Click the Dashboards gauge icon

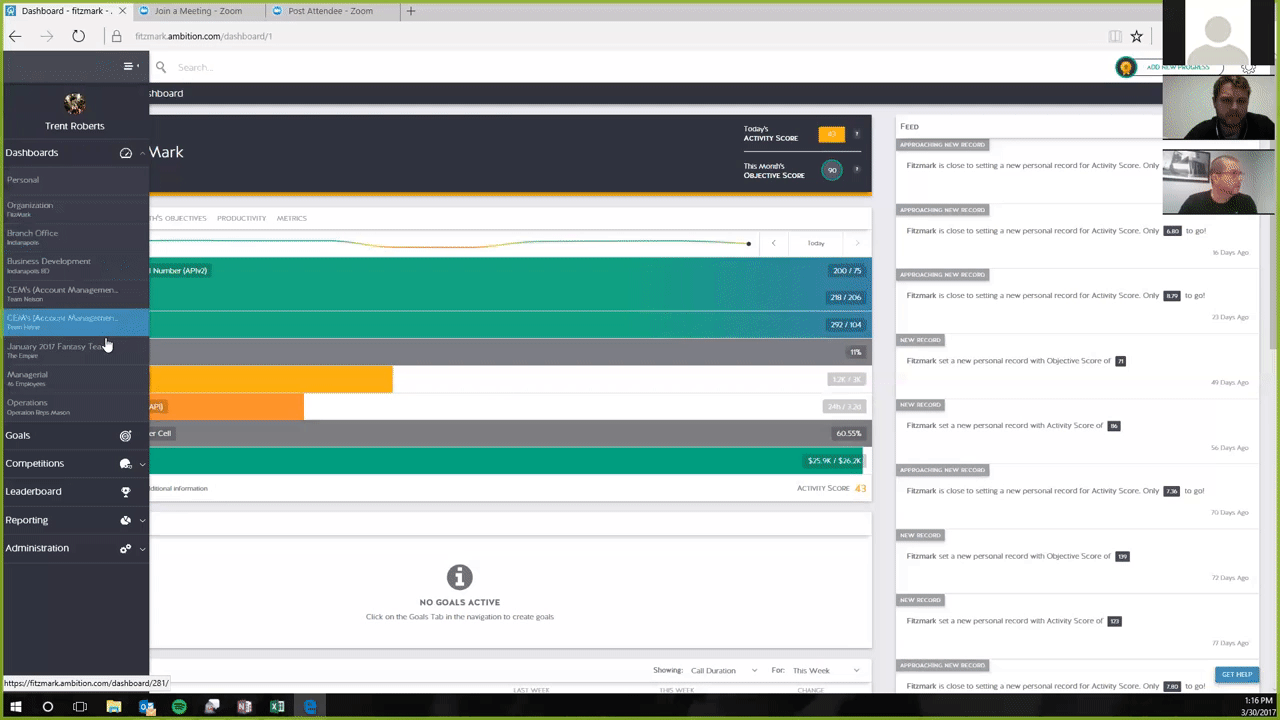click(126, 153)
